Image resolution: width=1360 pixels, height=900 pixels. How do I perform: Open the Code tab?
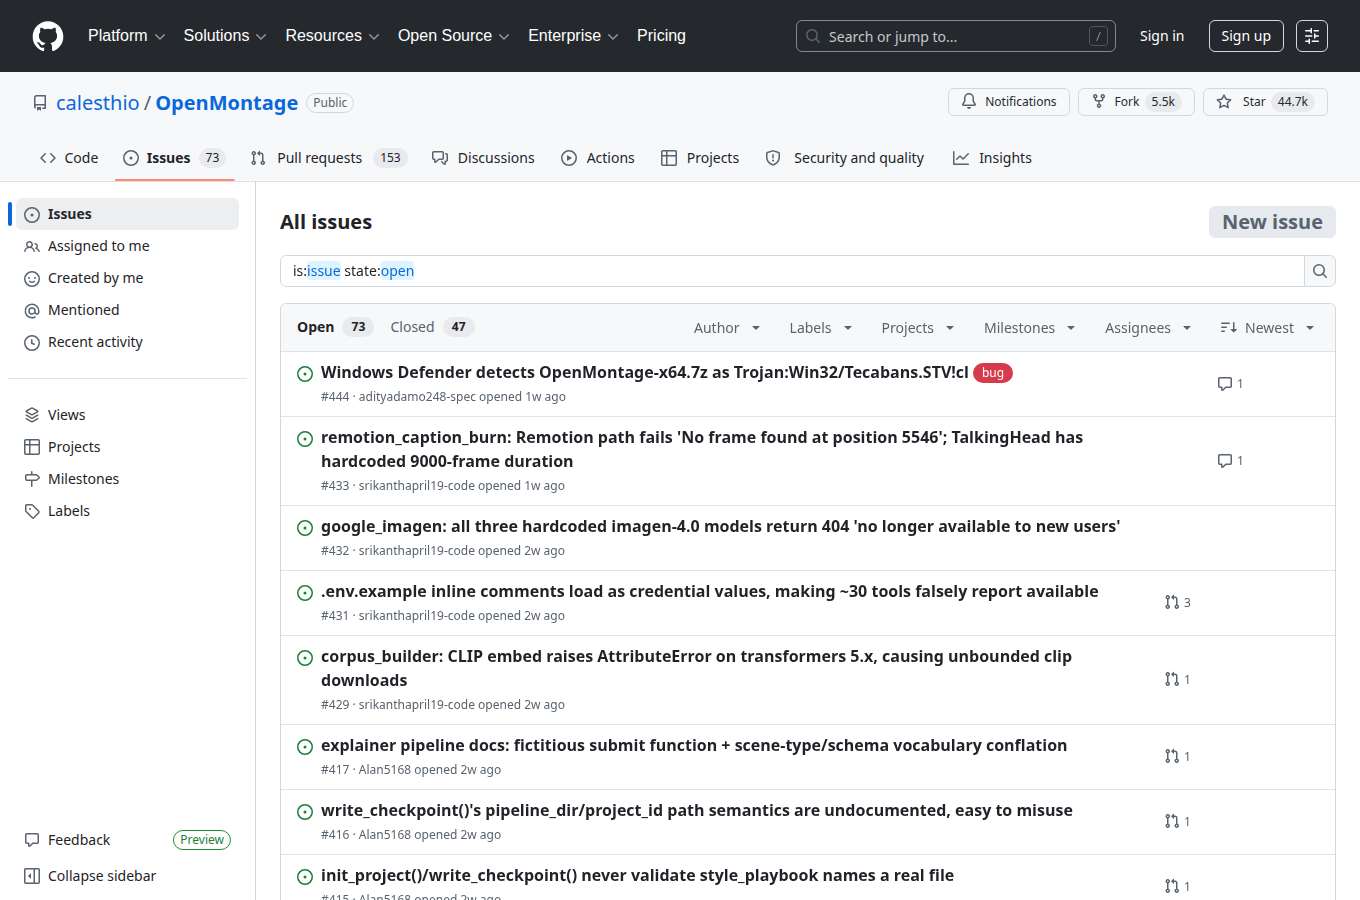[69, 158]
